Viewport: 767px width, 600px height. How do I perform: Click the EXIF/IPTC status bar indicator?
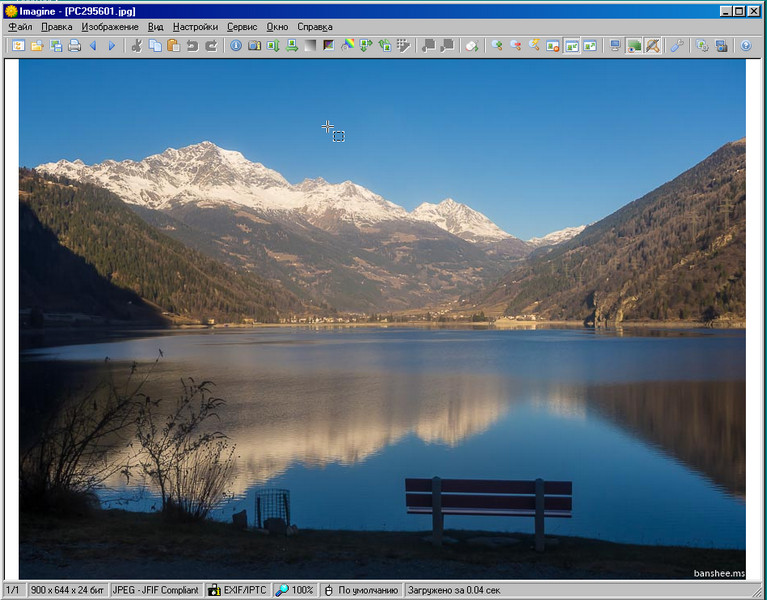(x=238, y=590)
